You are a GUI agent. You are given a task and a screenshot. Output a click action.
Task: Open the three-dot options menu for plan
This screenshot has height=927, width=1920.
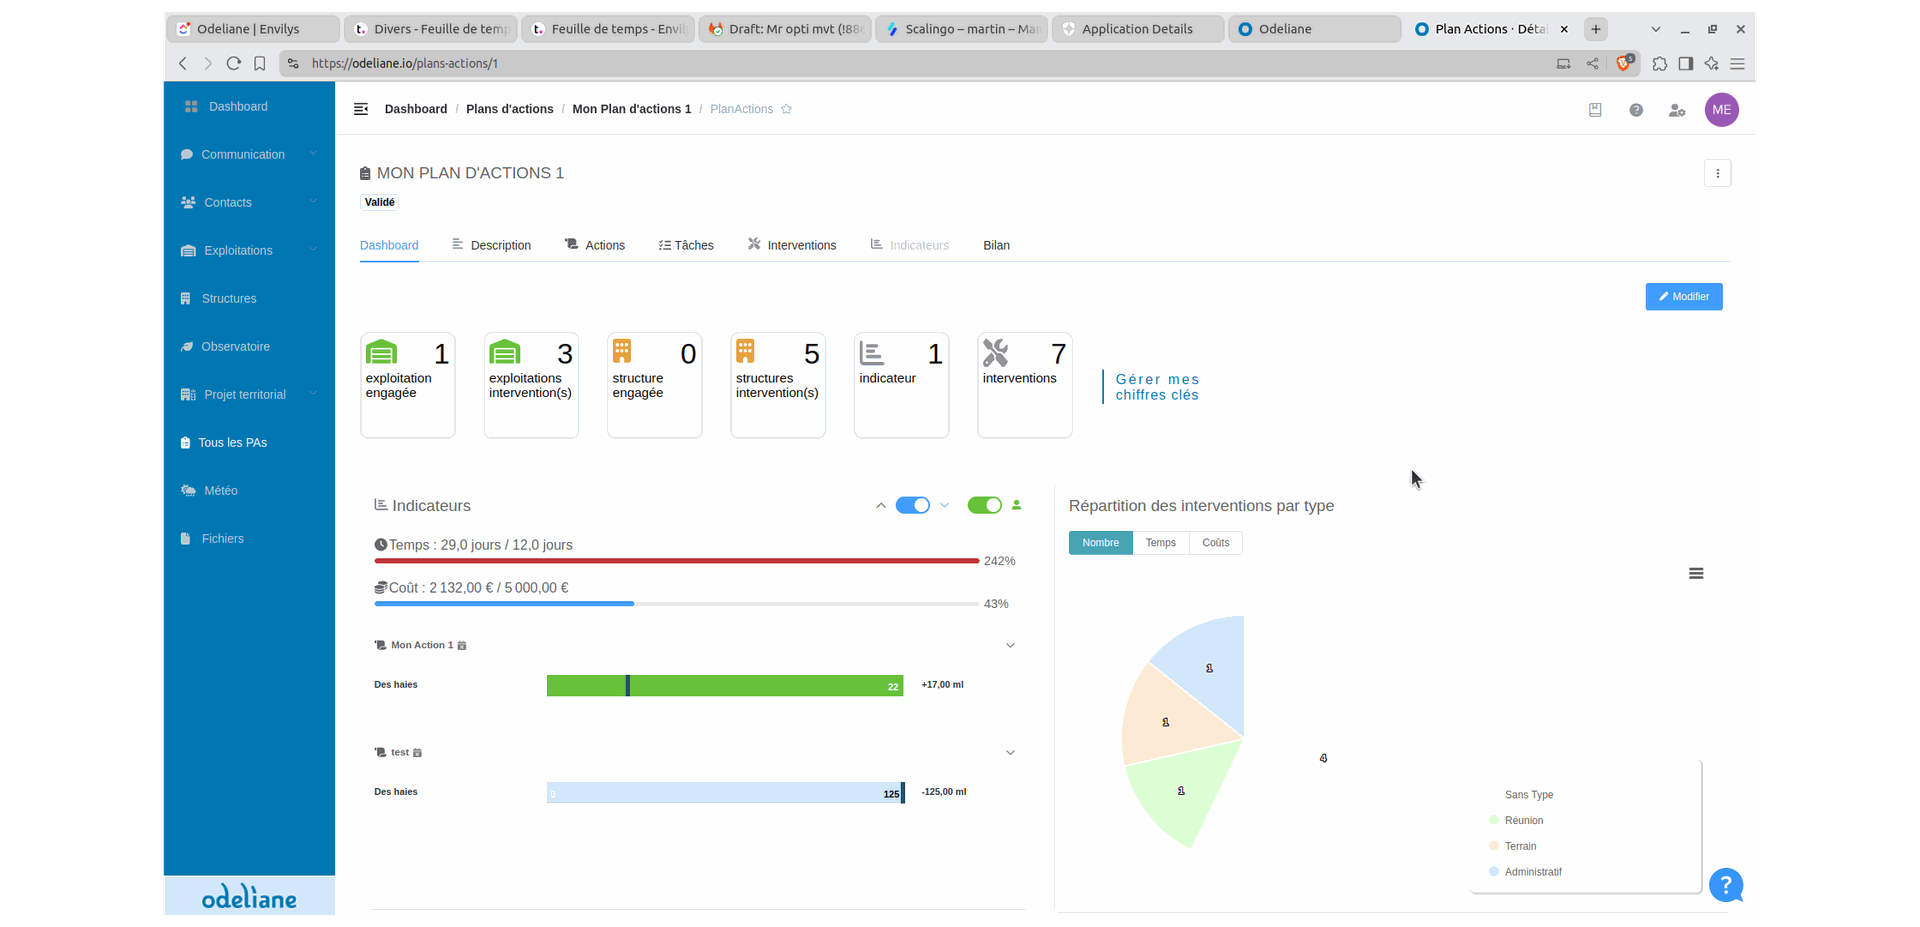(1718, 173)
